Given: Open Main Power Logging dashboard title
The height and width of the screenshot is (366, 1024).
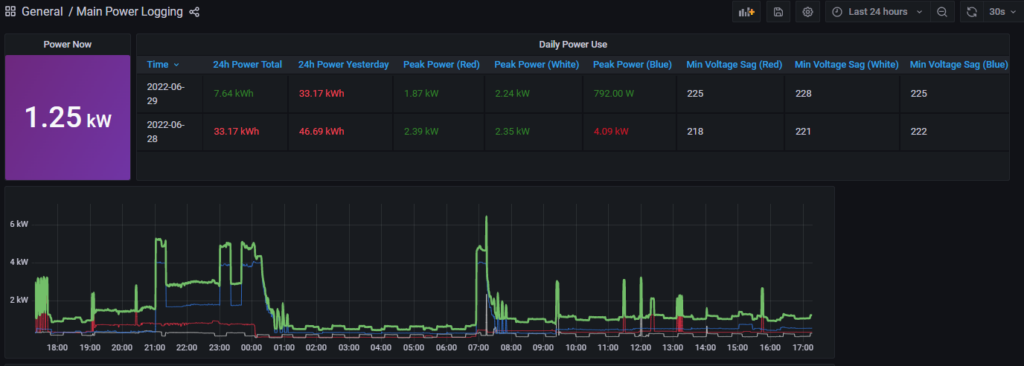Looking at the screenshot, I should (x=129, y=12).
